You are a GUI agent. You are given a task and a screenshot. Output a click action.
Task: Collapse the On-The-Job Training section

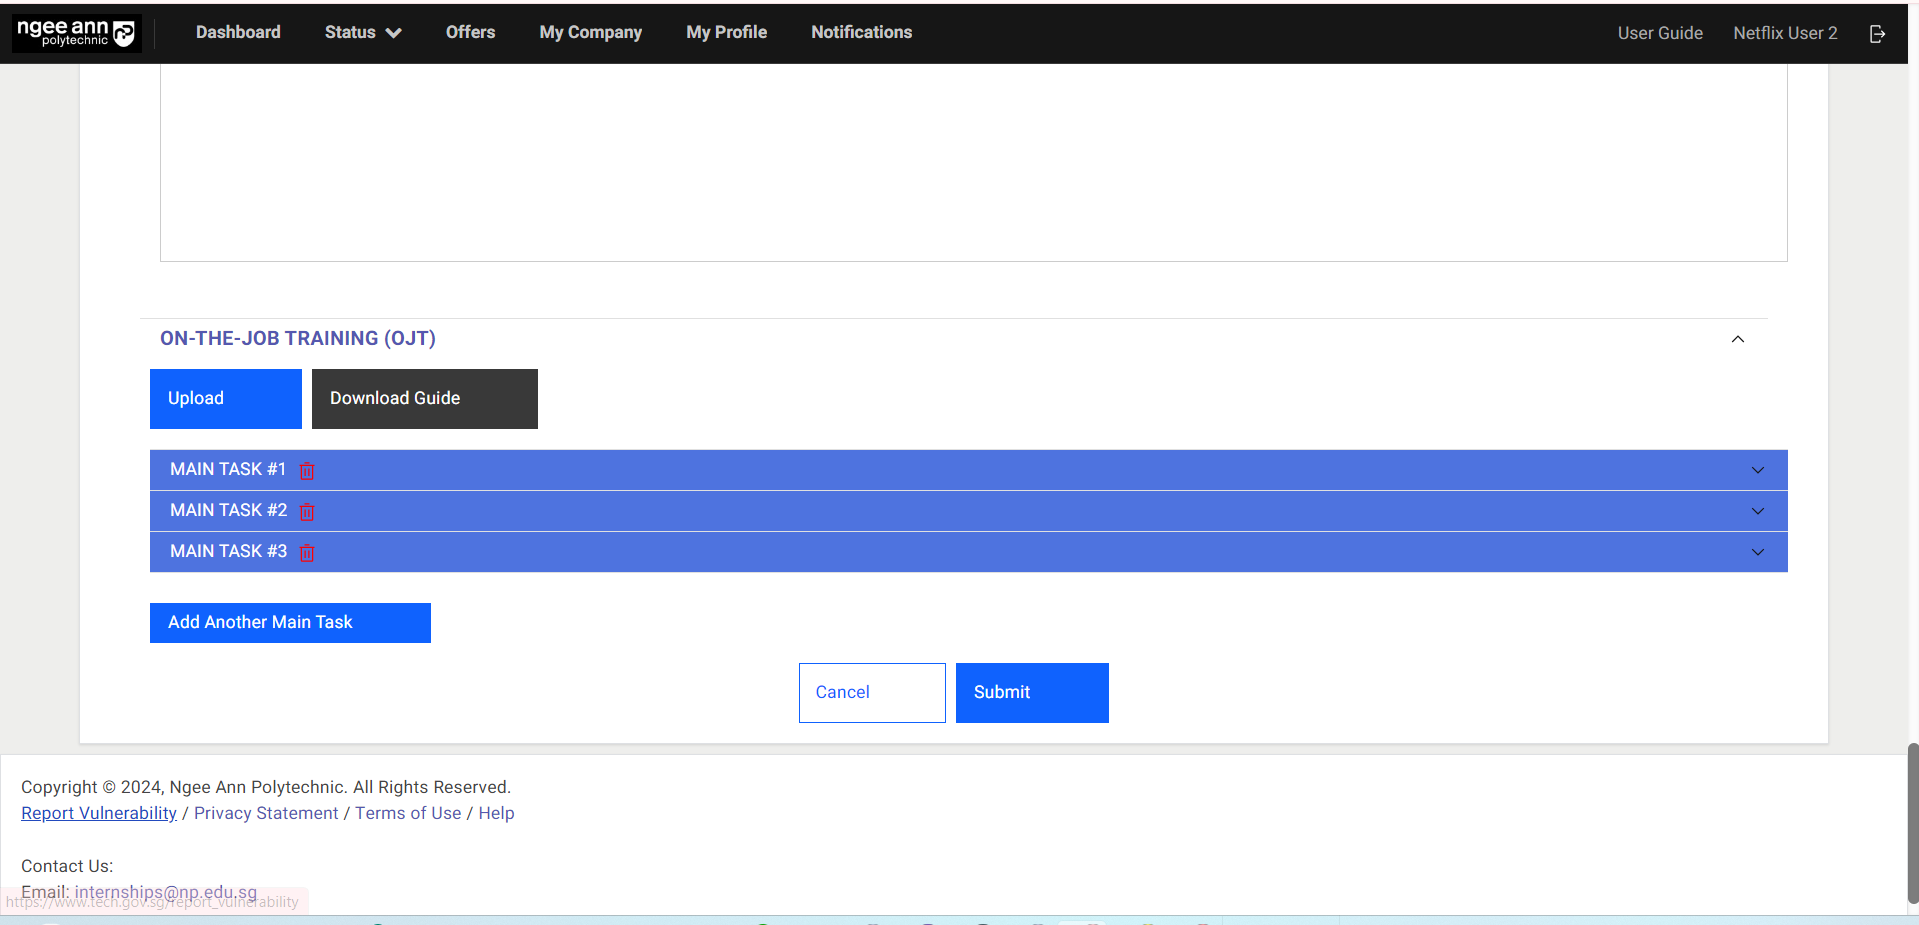point(1737,339)
